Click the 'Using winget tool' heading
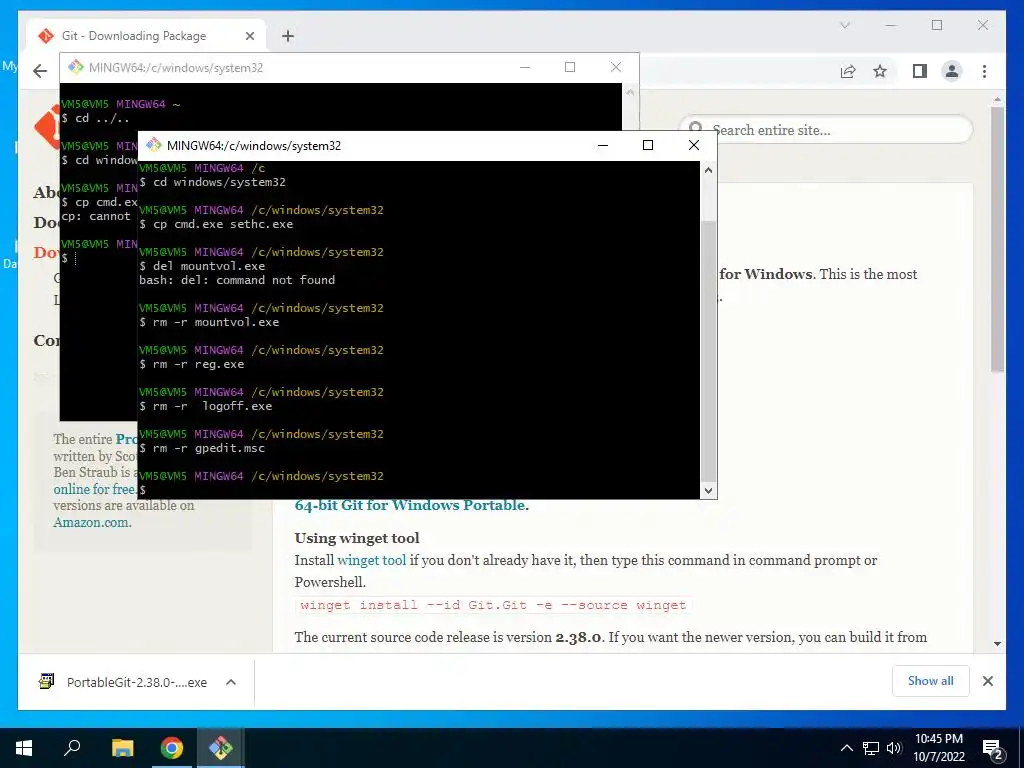Screen dimensions: 1024x768 357,538
